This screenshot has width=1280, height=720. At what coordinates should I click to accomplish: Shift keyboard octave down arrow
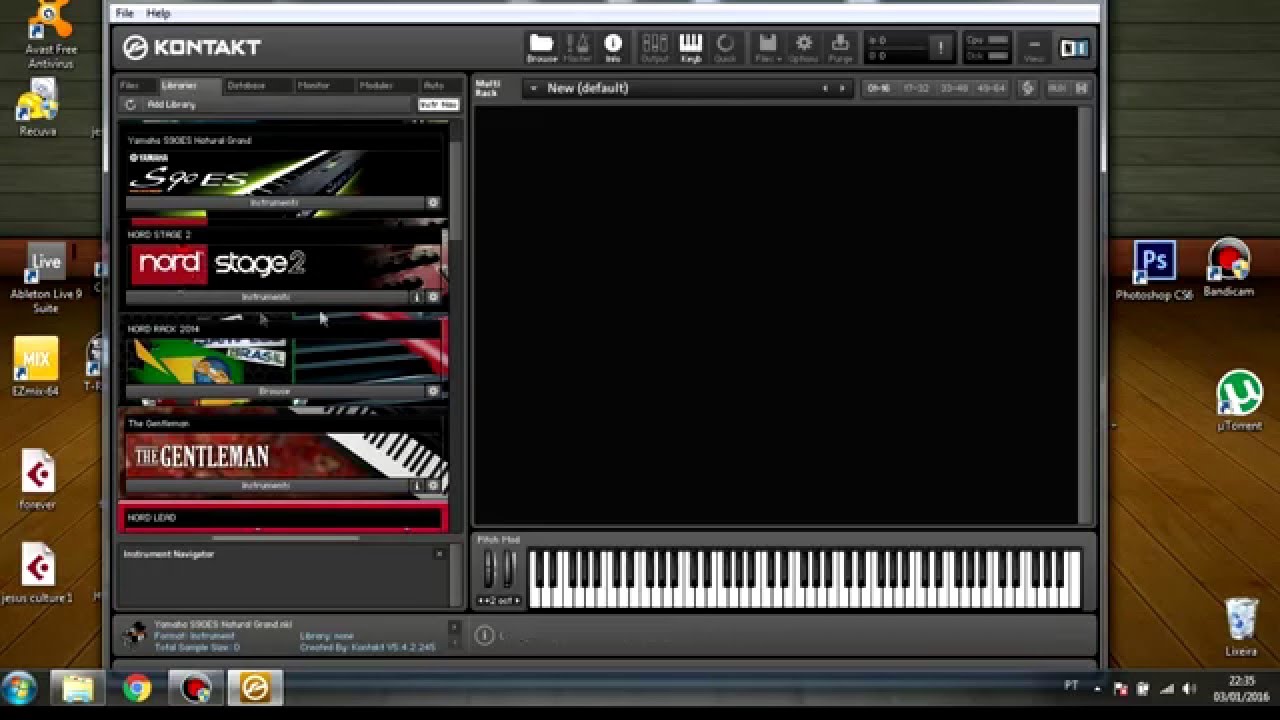[x=482, y=600]
